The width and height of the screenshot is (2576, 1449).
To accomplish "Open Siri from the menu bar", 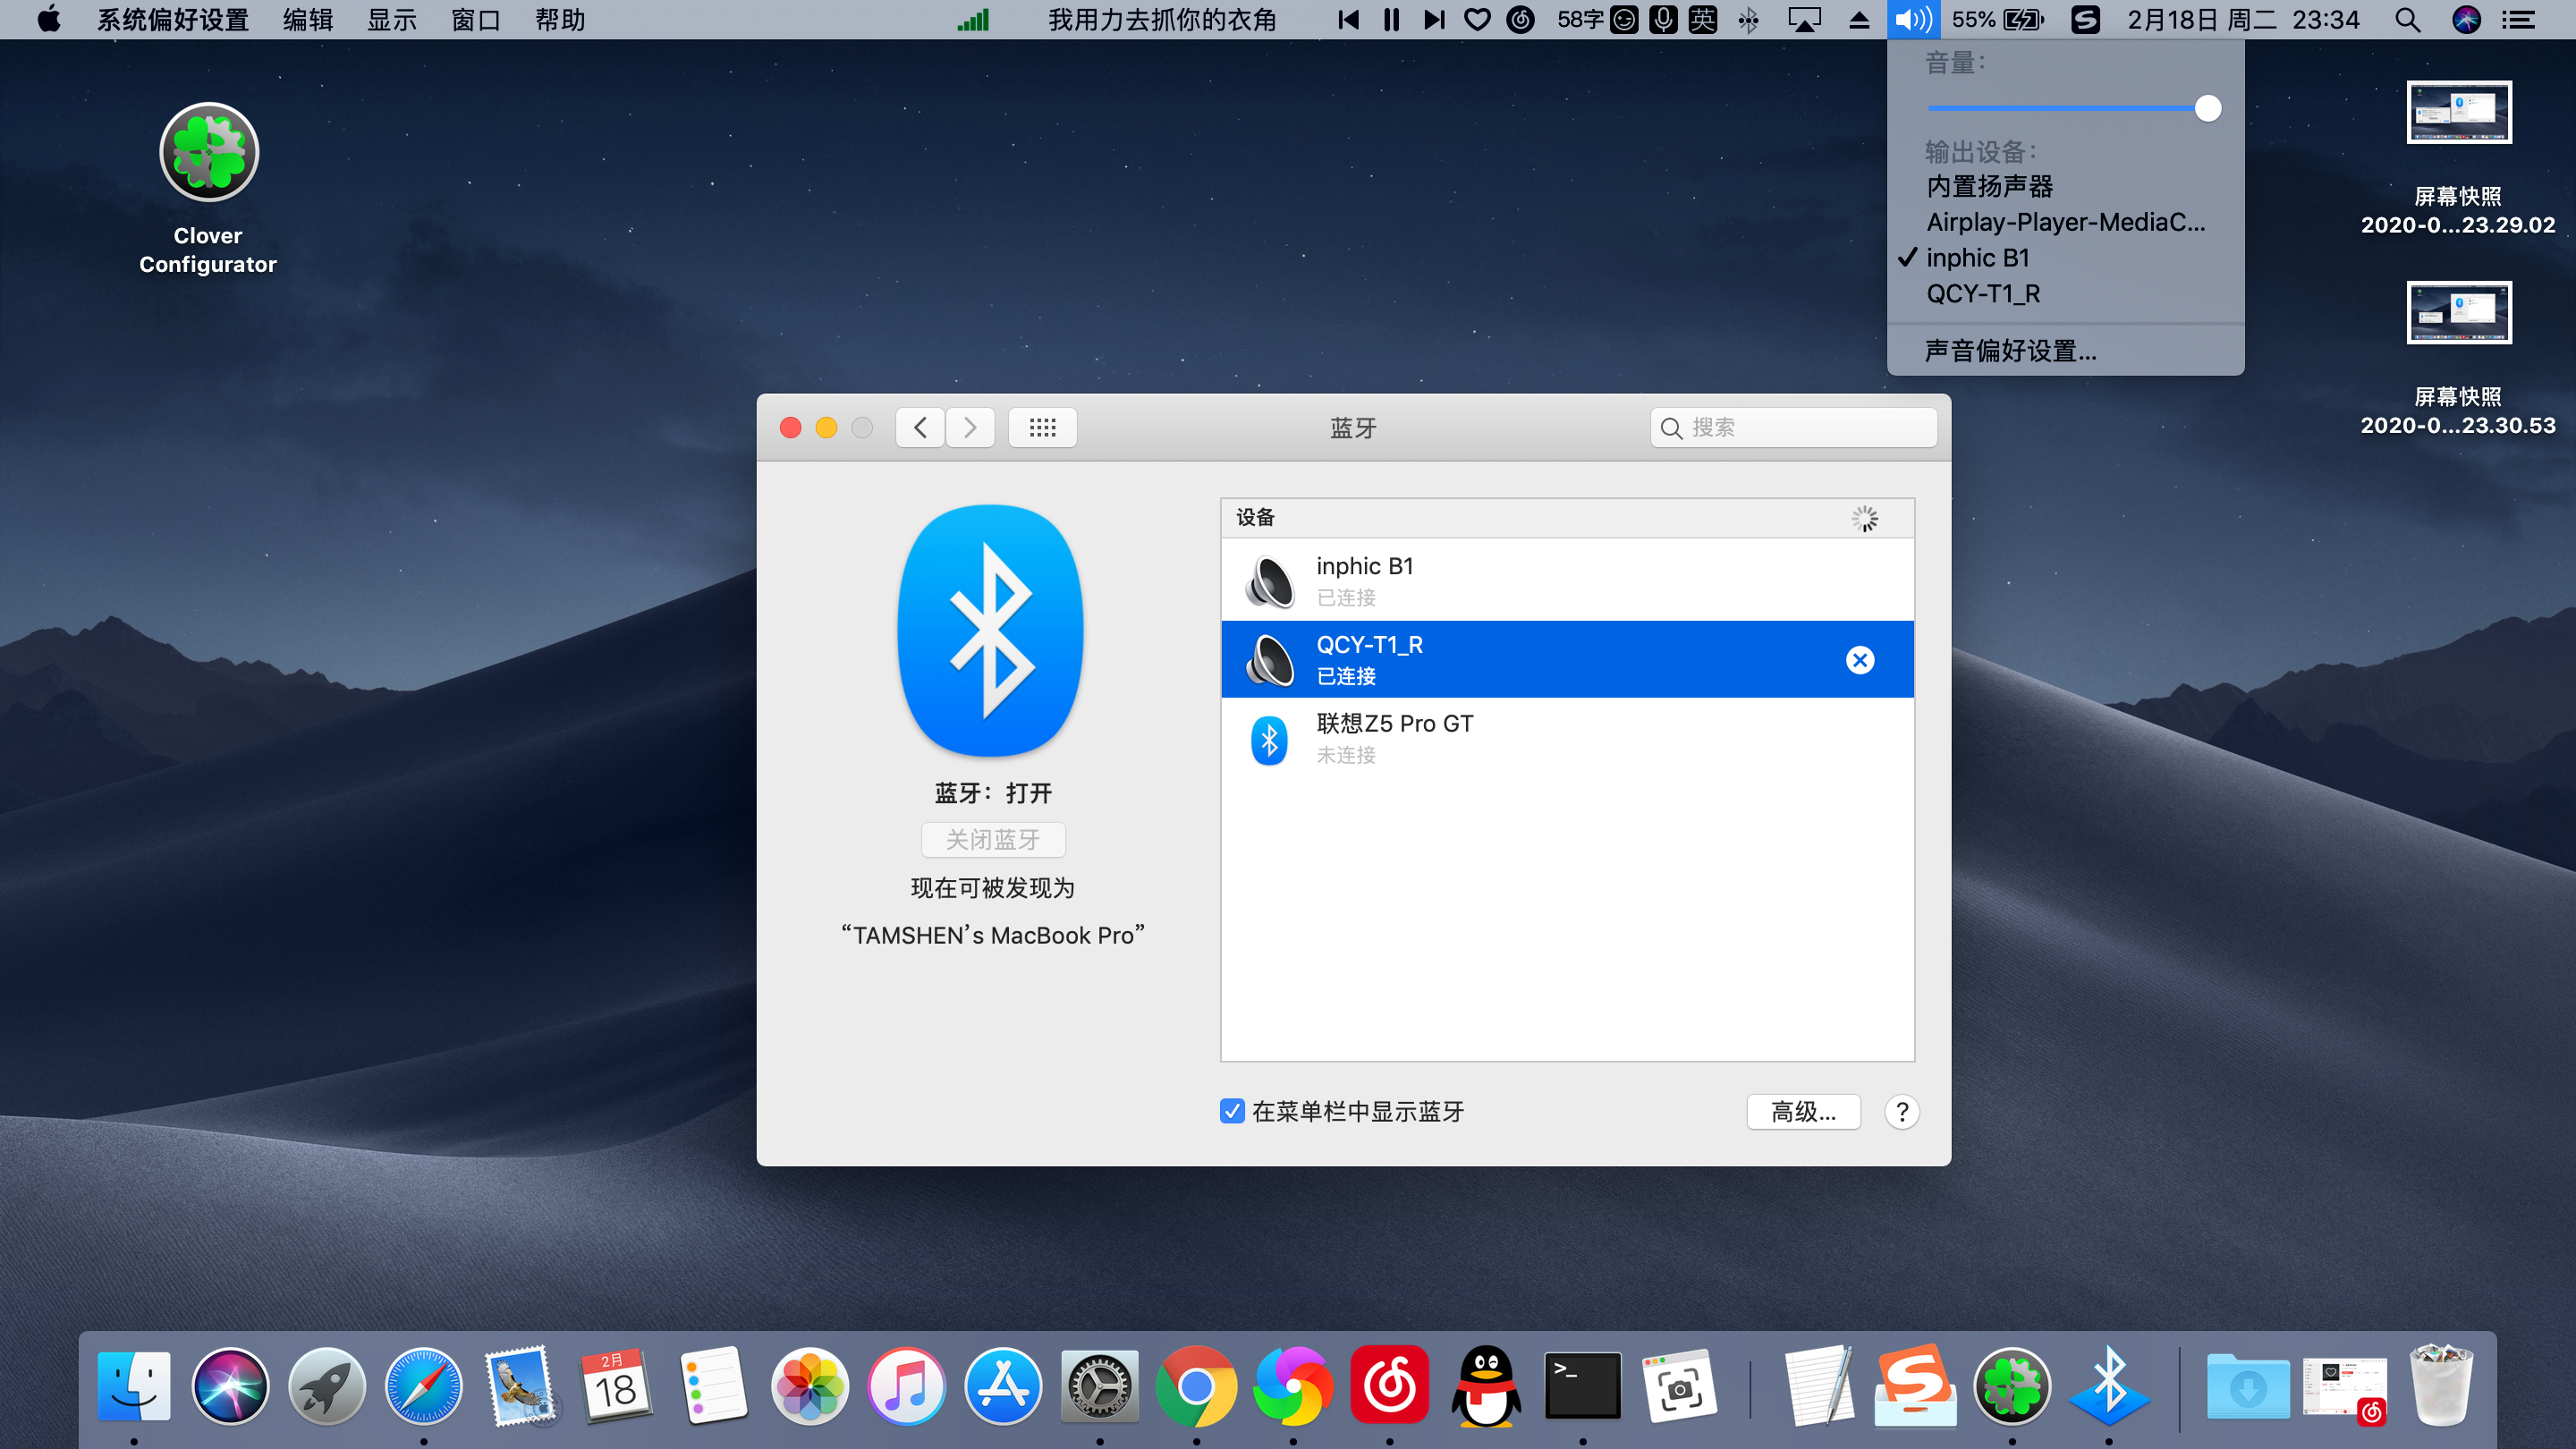I will [2466, 19].
